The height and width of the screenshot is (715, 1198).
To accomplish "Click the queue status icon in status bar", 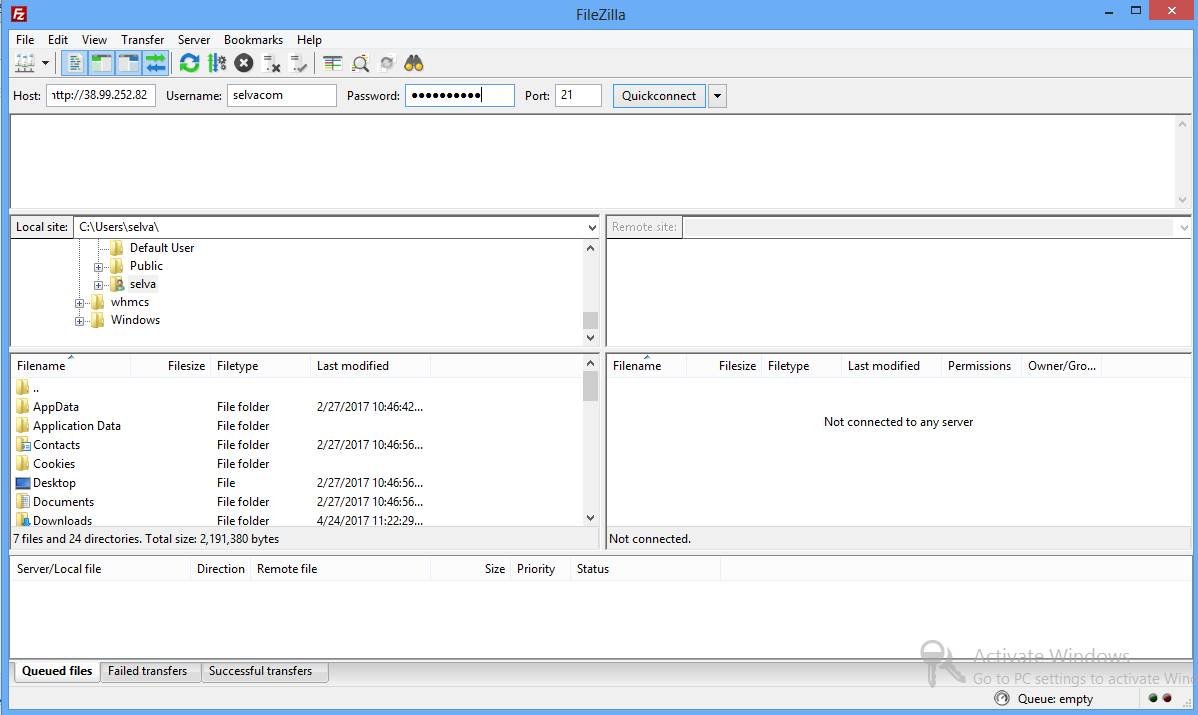I will click(1002, 698).
